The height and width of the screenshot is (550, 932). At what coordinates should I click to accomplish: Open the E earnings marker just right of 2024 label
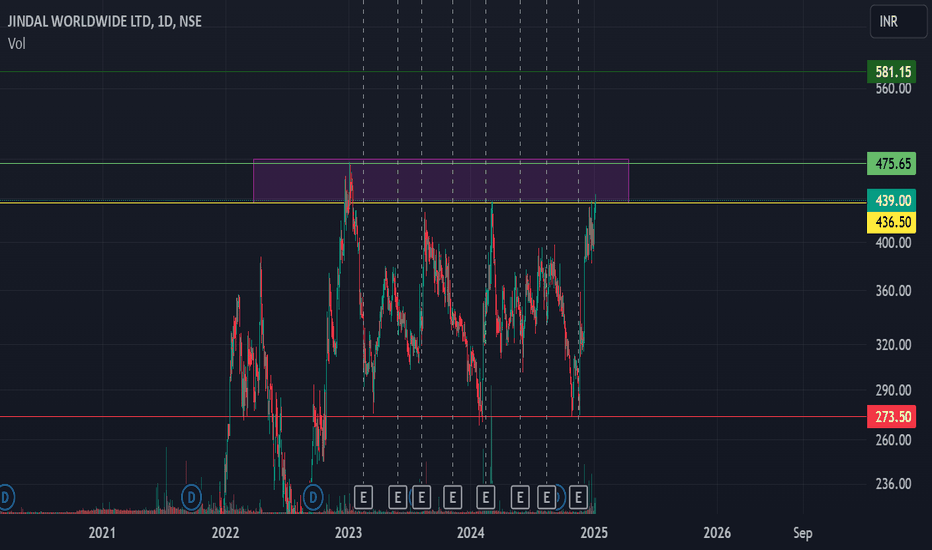coord(485,497)
